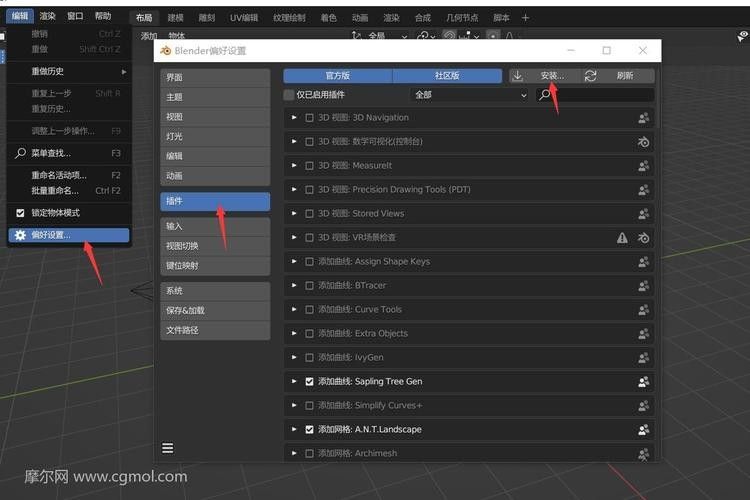Click the 菜单查找 menu entry

(69, 153)
